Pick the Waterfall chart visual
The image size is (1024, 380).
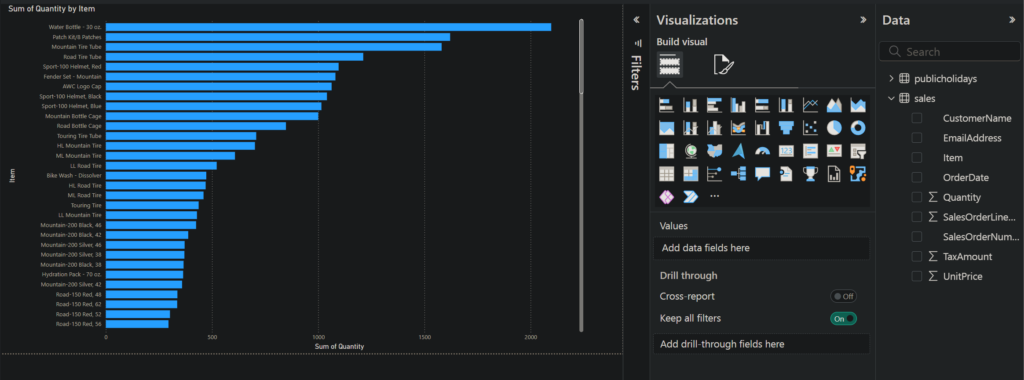coord(762,128)
